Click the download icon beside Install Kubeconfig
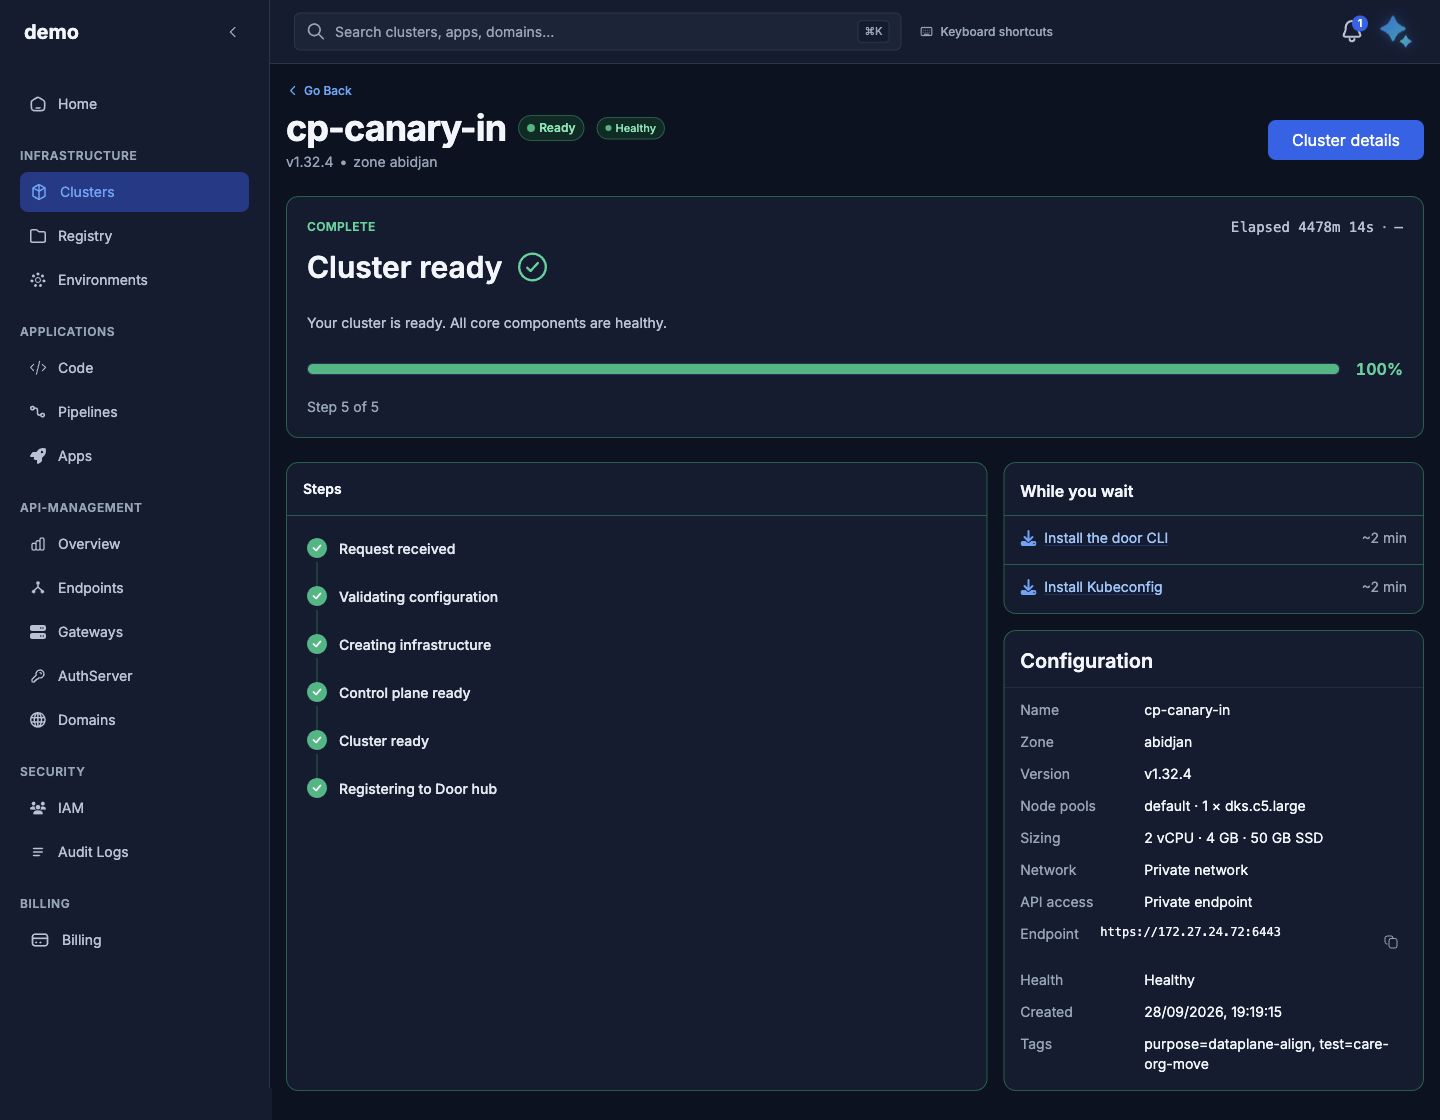The image size is (1440, 1120). (1028, 587)
